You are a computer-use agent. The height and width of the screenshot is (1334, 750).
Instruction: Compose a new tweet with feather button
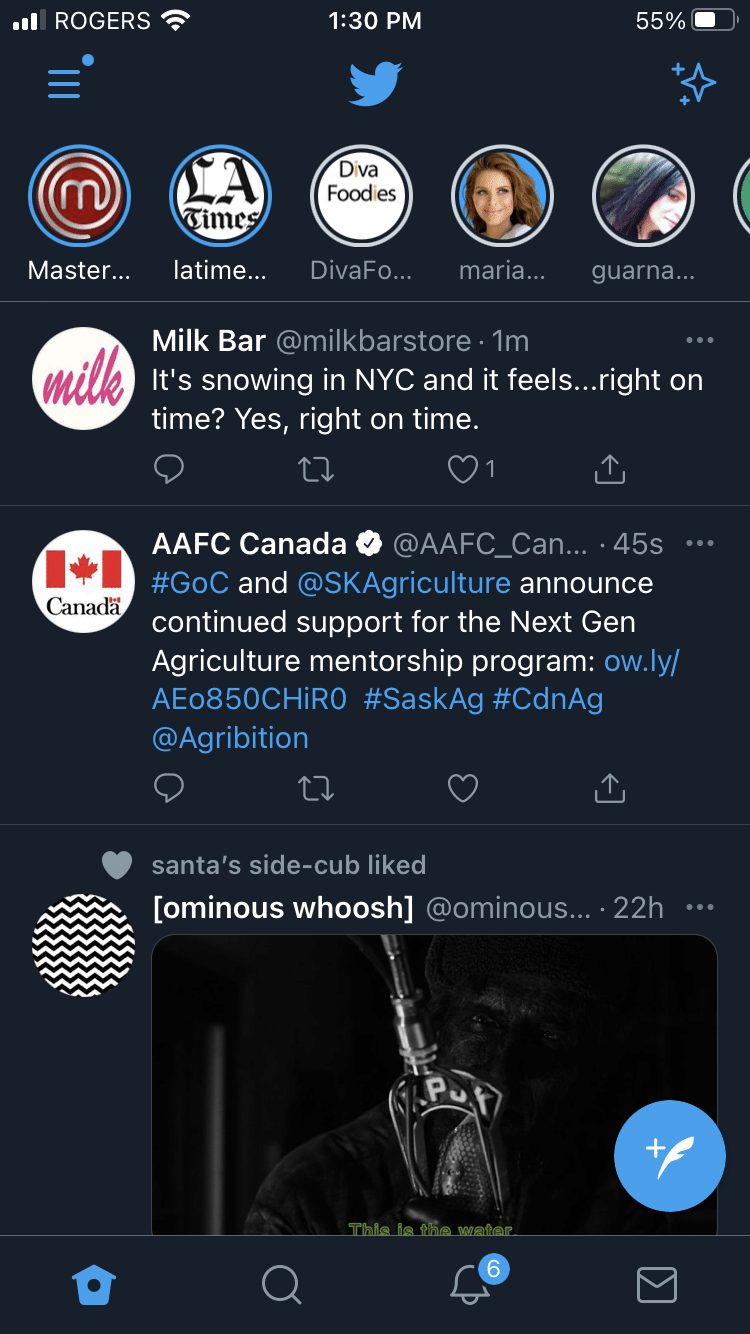click(x=669, y=1155)
